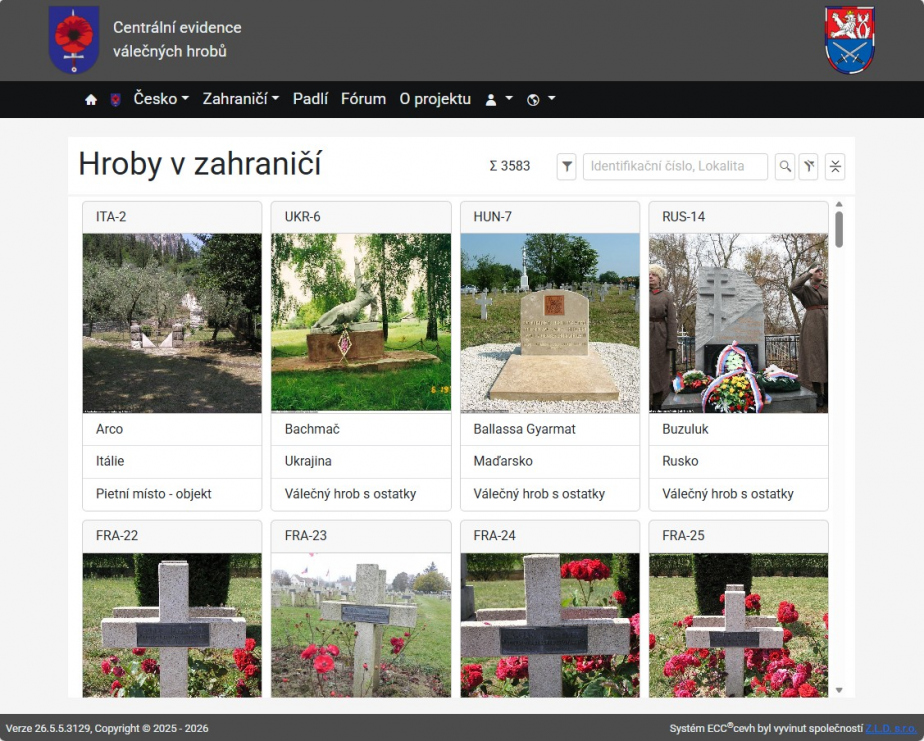
Task: Open the RUS-14 Buzuluk photo
Action: click(738, 323)
